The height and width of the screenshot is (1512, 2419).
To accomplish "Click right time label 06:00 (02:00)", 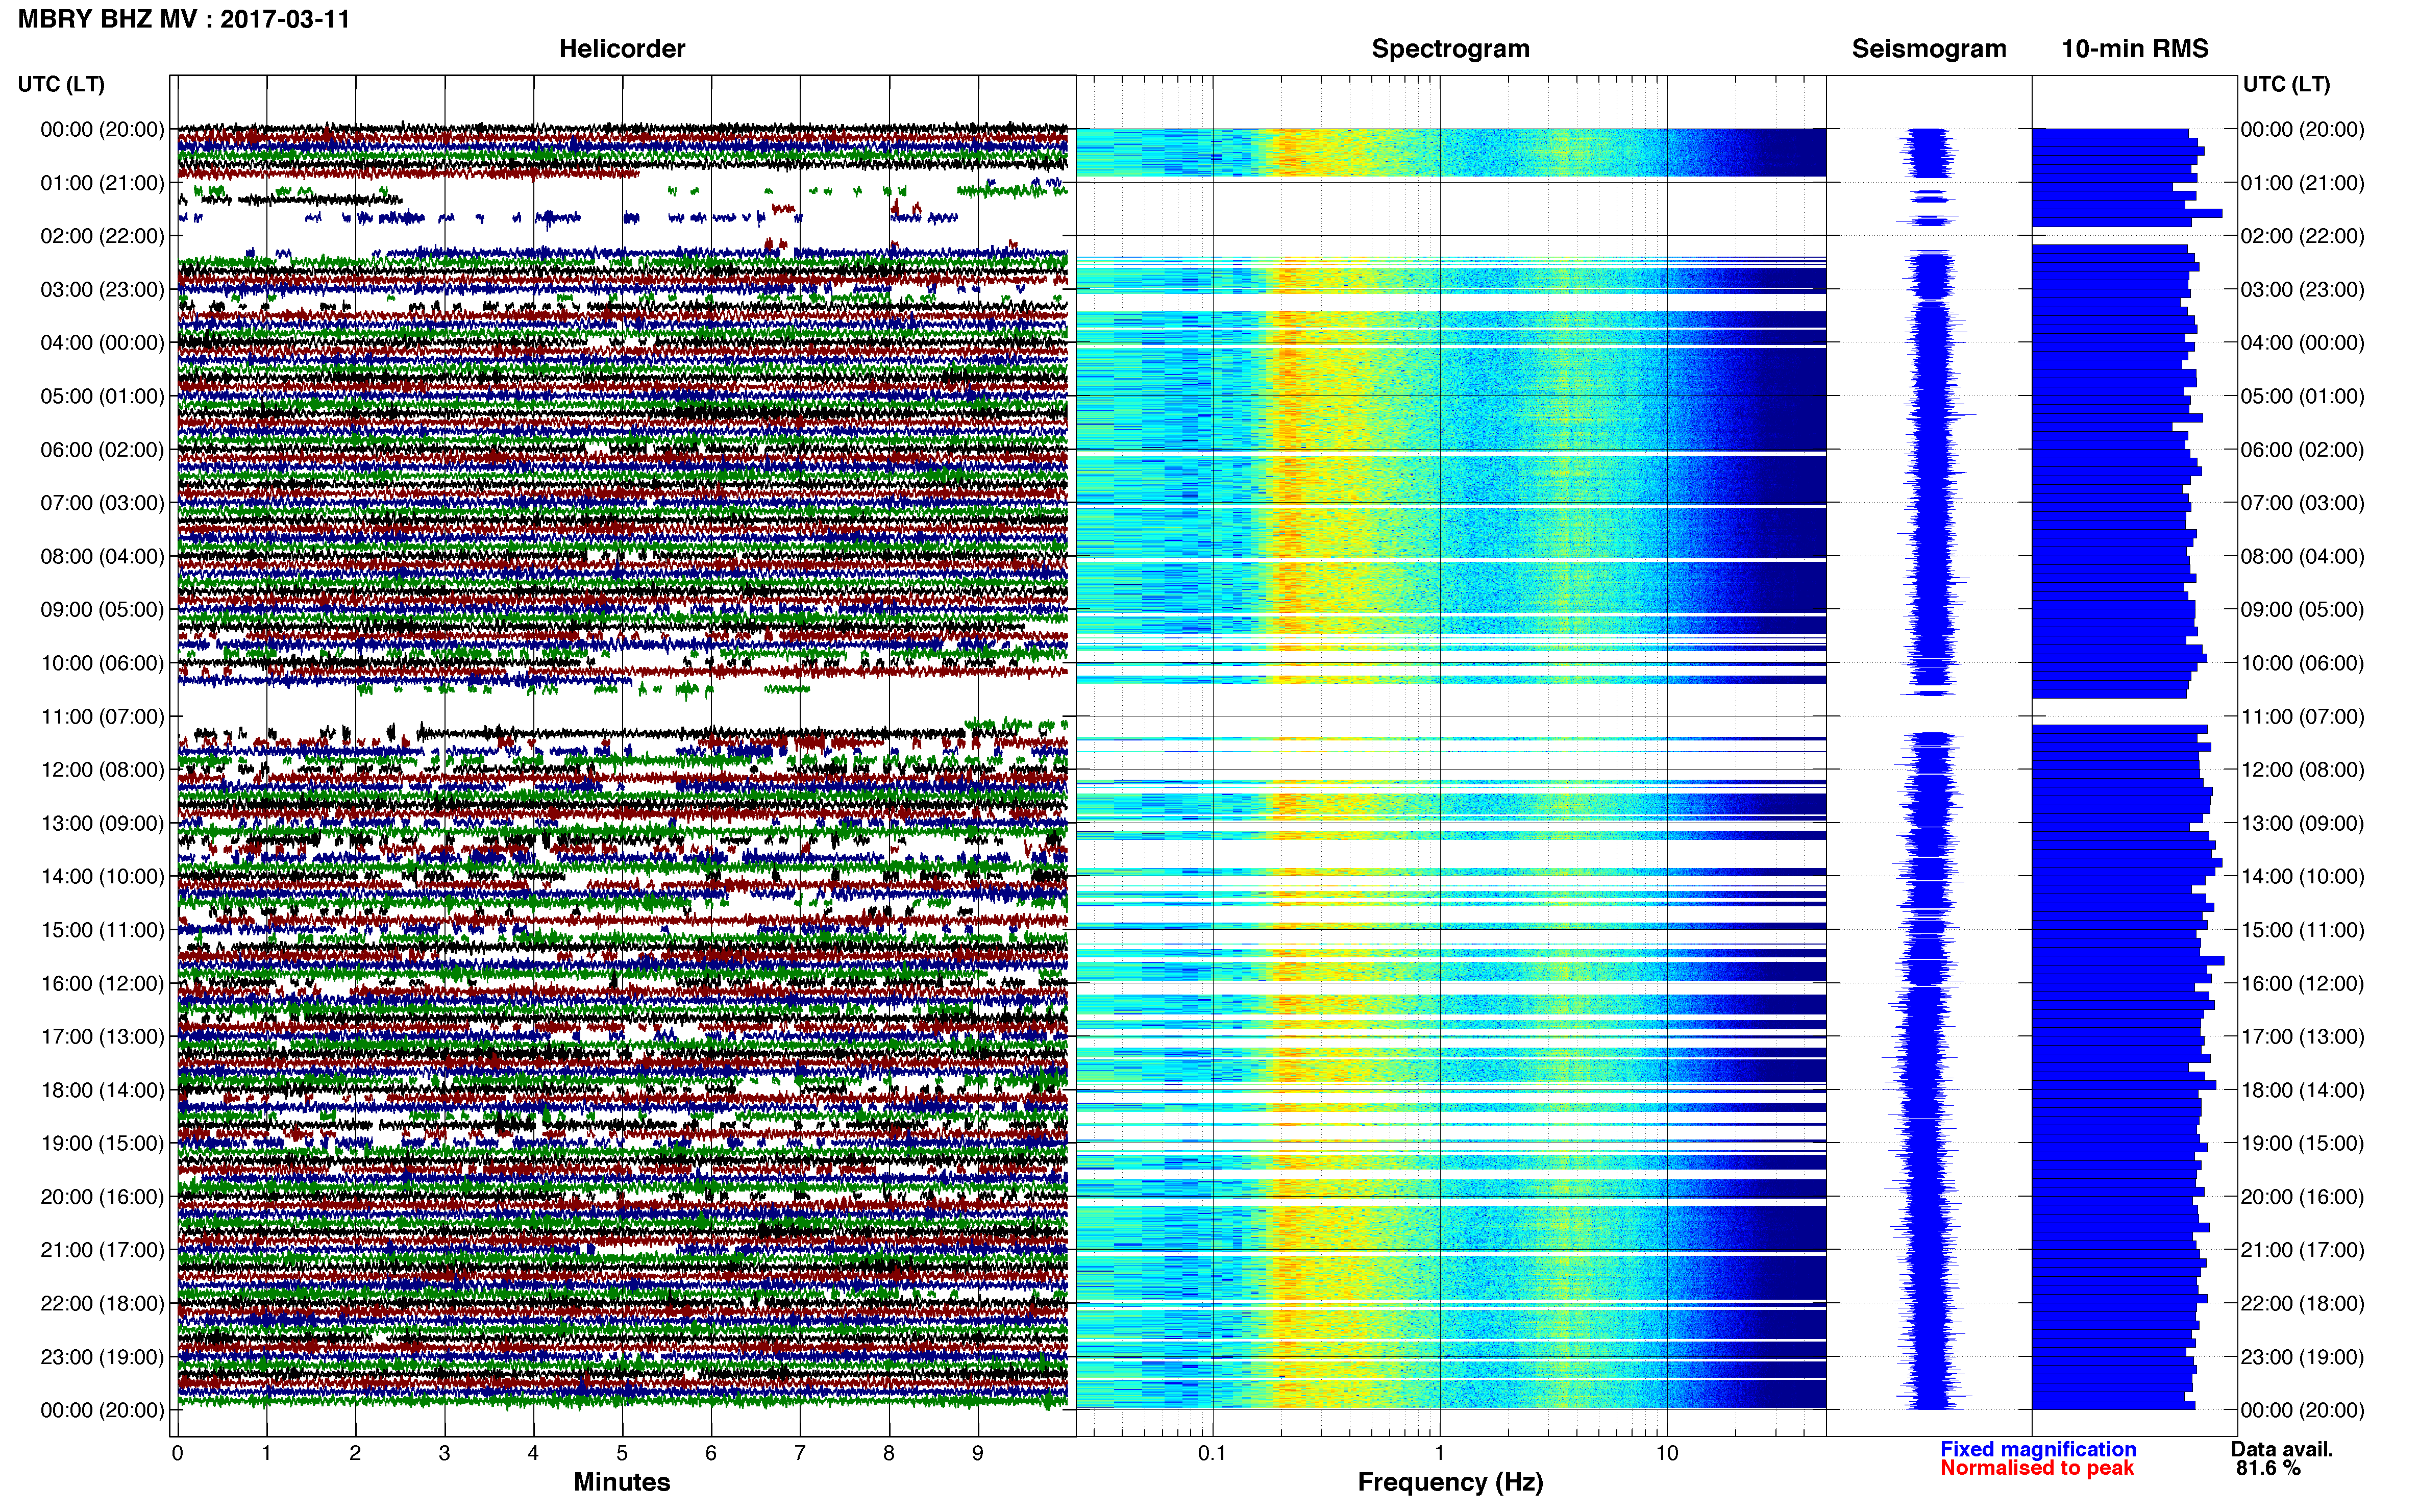I will [2303, 450].
